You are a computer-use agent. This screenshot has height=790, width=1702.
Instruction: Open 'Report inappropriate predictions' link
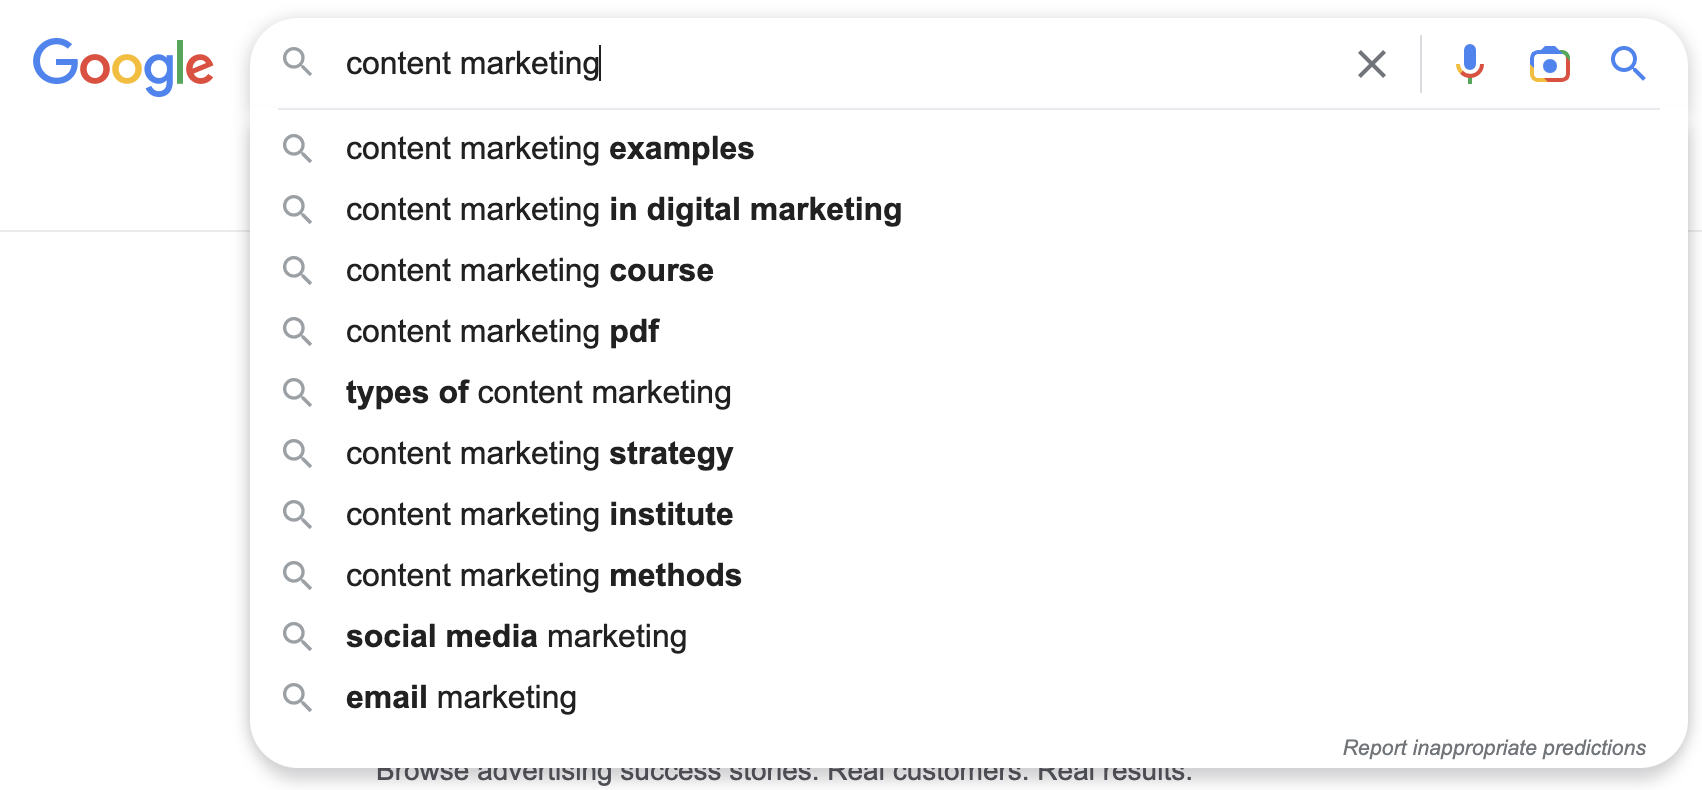click(x=1494, y=748)
